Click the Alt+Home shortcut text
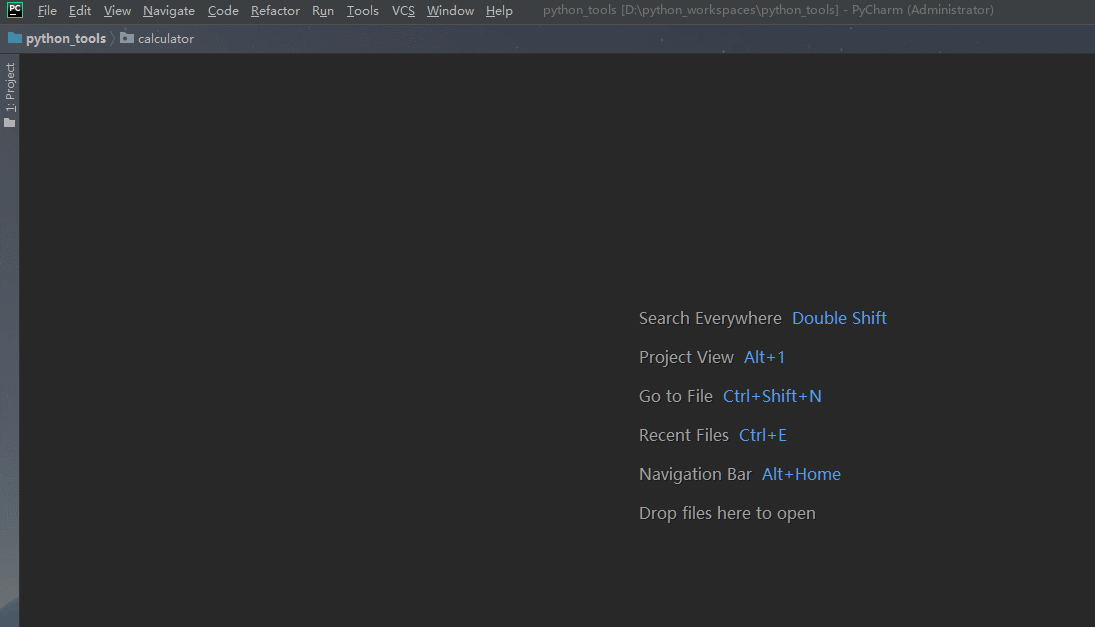This screenshot has width=1095, height=627. coord(801,475)
